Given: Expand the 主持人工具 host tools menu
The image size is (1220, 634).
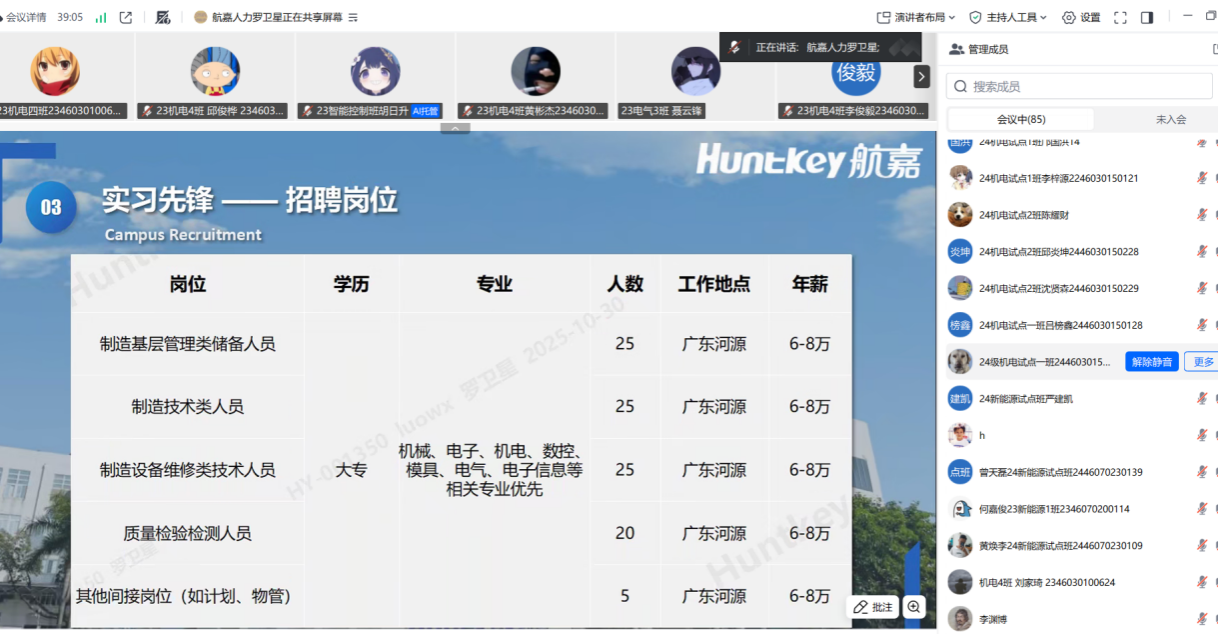Looking at the screenshot, I should pyautogui.click(x=1008, y=17).
